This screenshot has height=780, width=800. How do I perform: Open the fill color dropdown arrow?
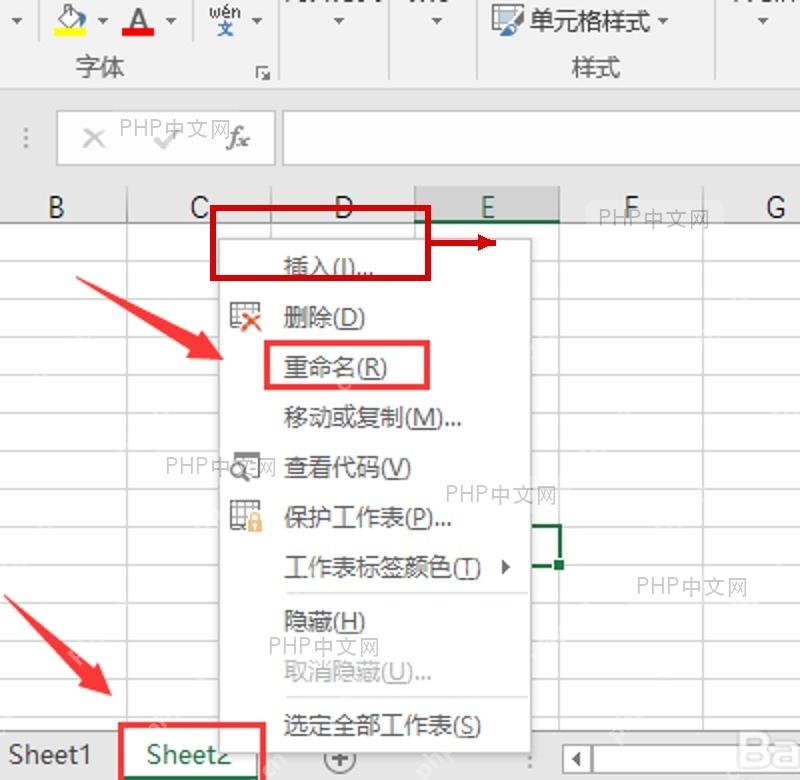pyautogui.click(x=103, y=21)
